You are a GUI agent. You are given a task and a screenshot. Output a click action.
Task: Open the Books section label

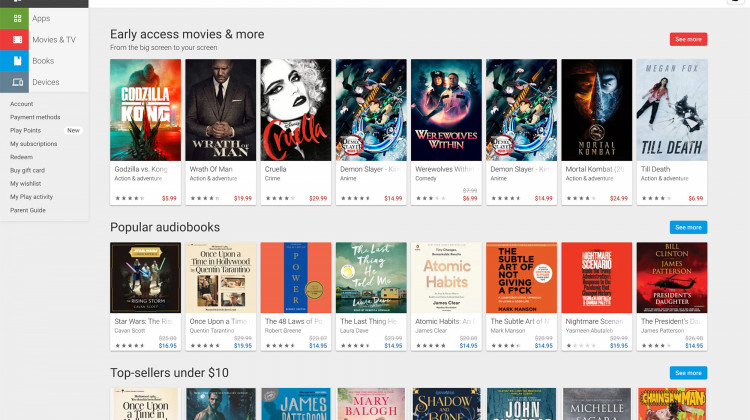click(x=43, y=61)
